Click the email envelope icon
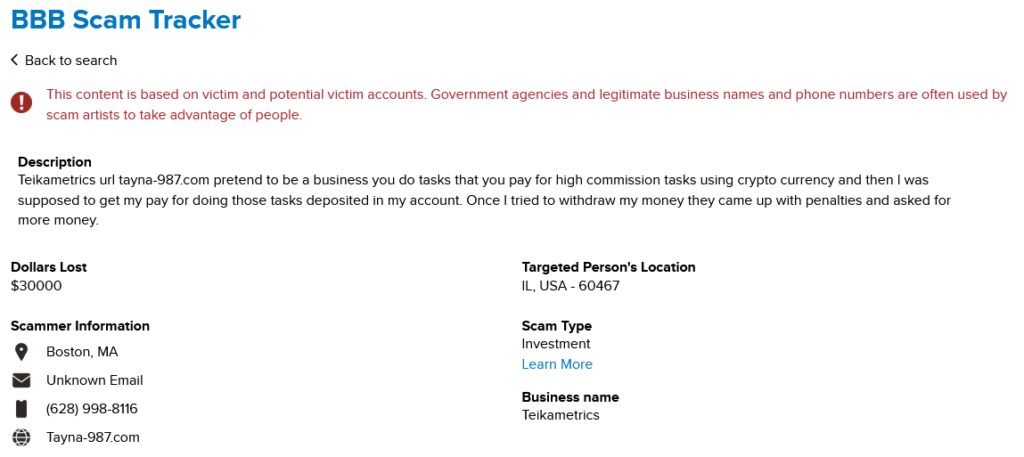 tap(21, 380)
